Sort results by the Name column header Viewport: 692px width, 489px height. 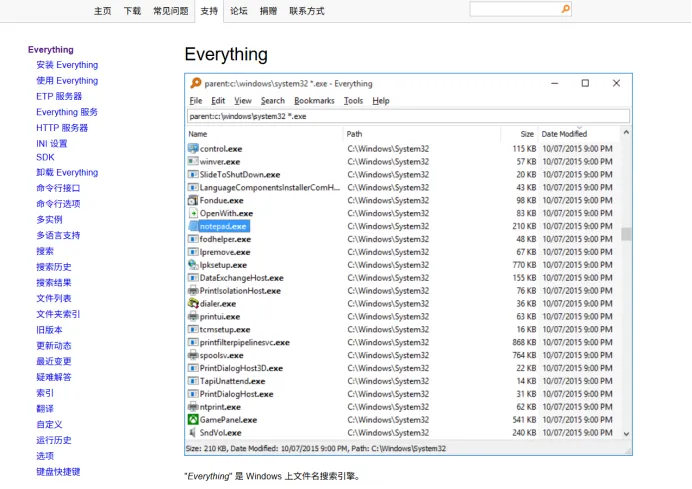tap(264, 134)
